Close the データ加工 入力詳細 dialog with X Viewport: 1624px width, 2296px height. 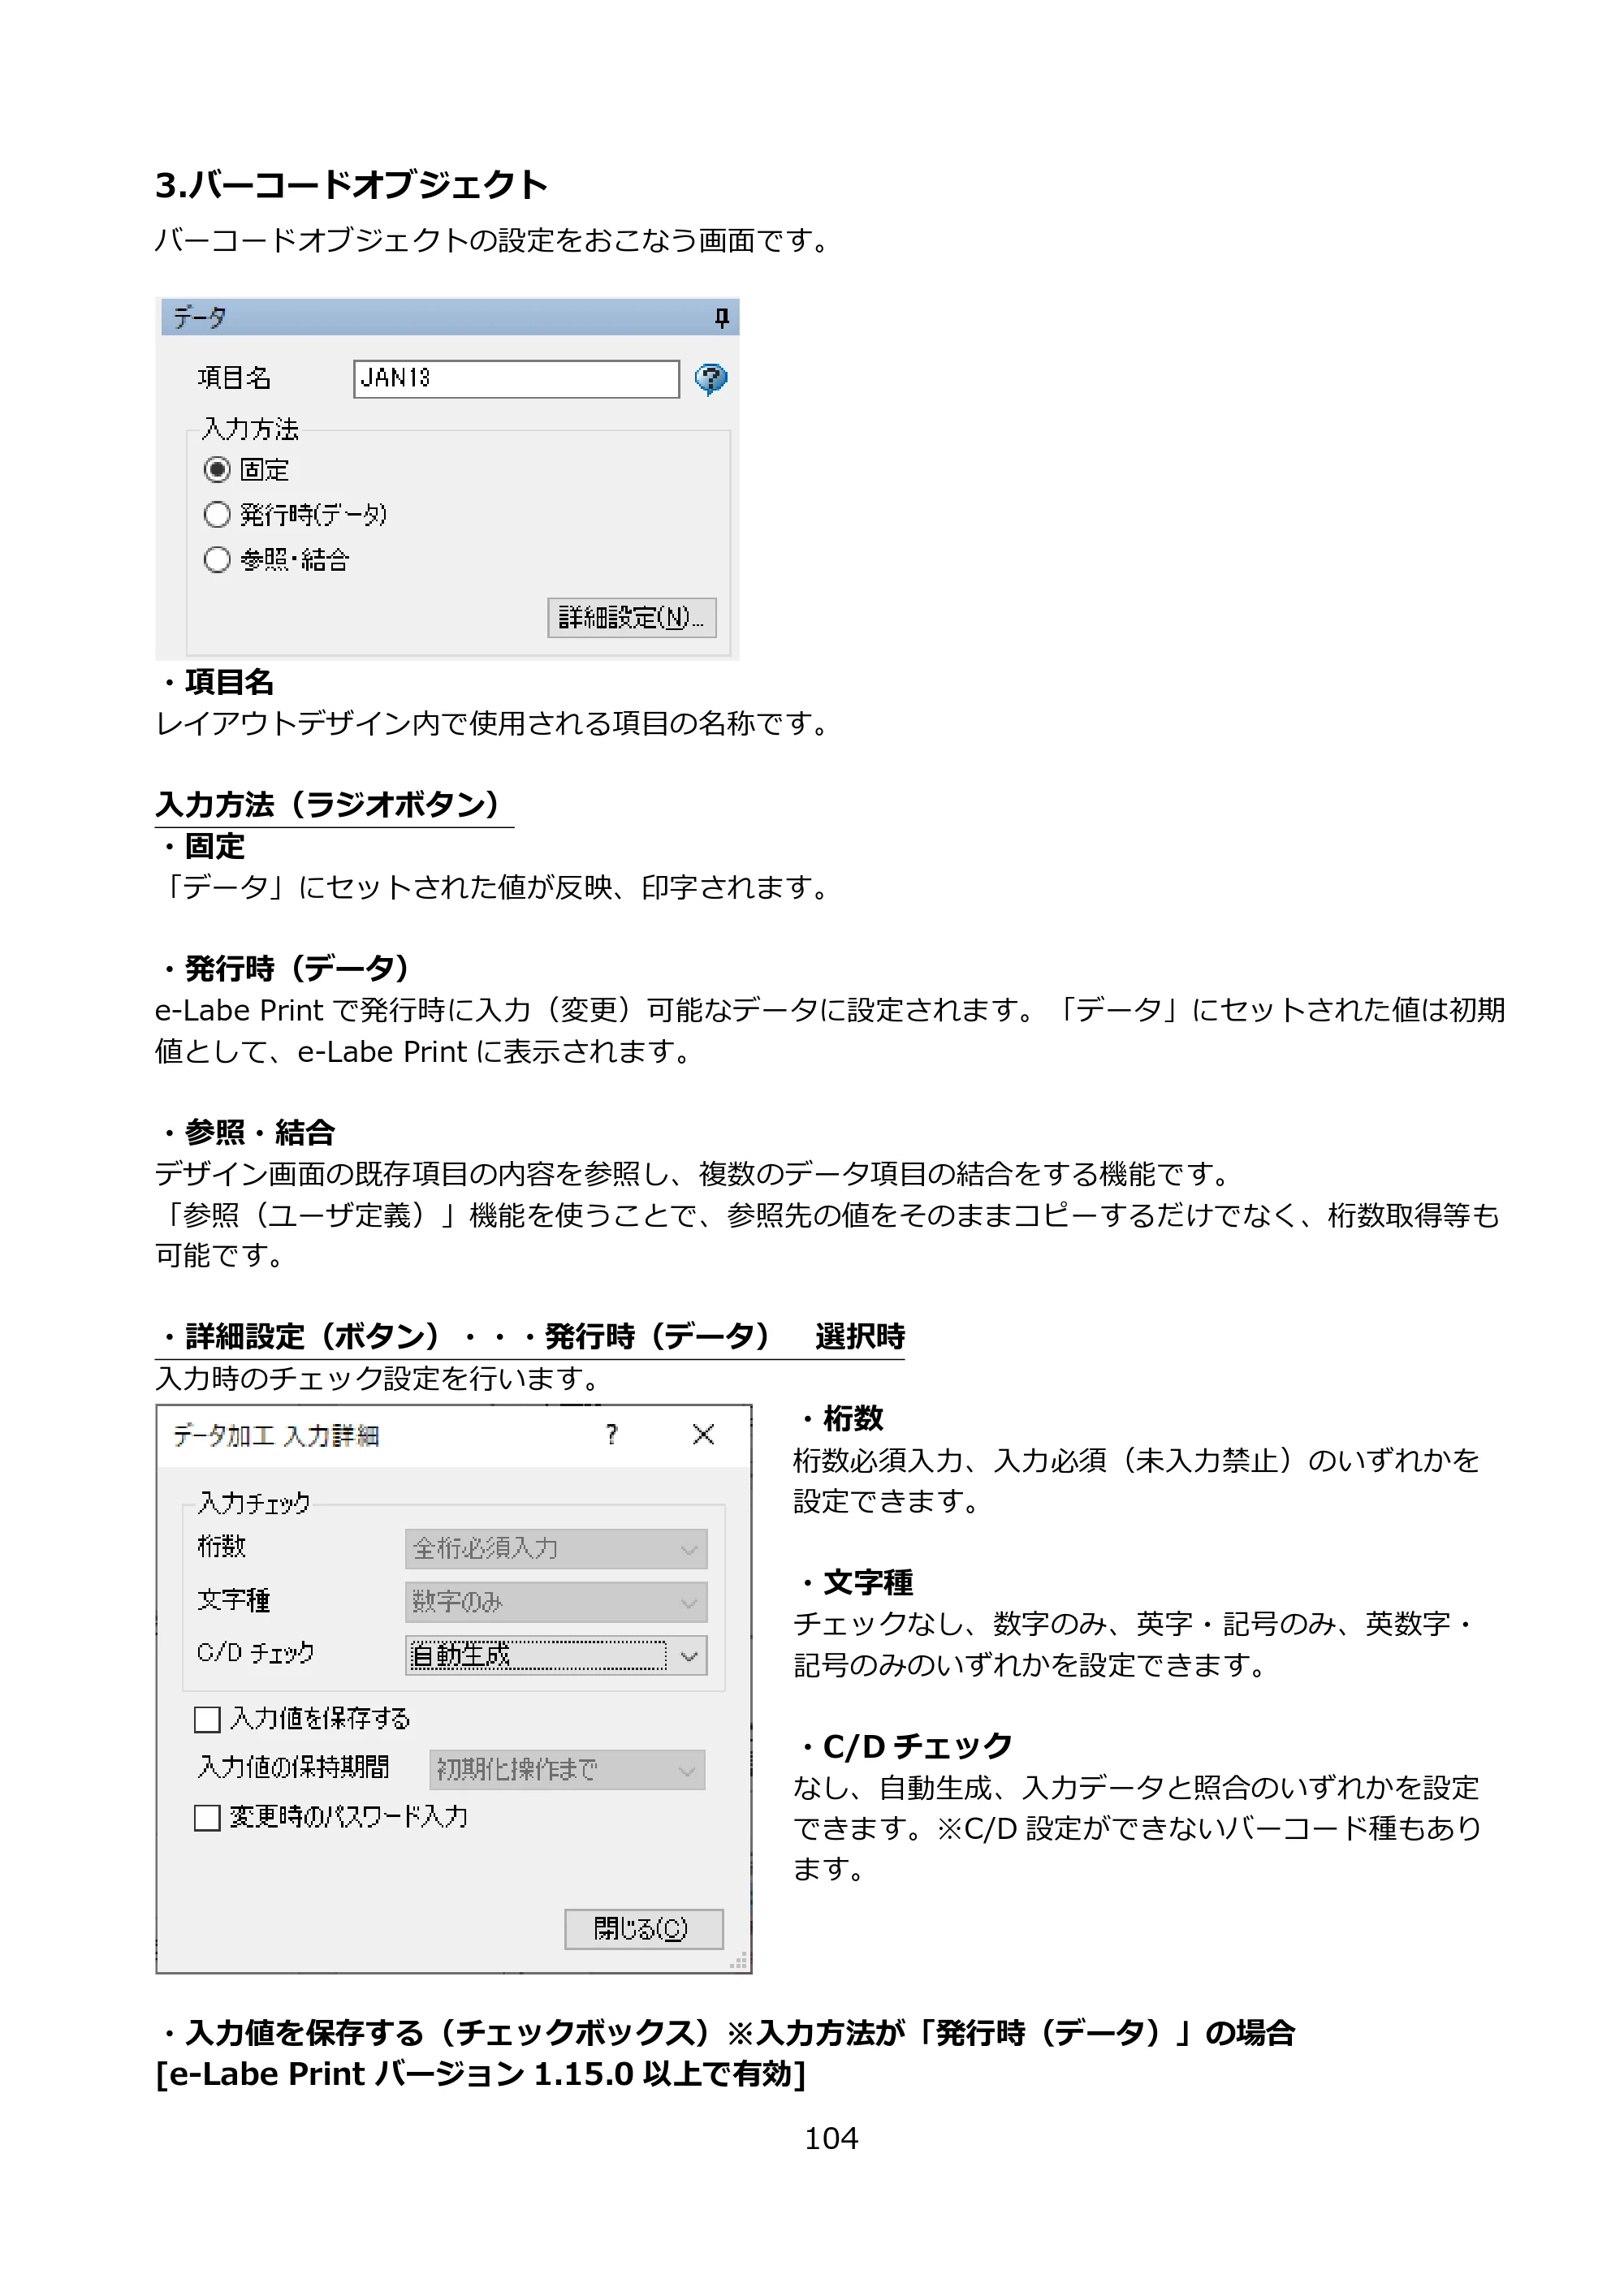[x=703, y=1435]
